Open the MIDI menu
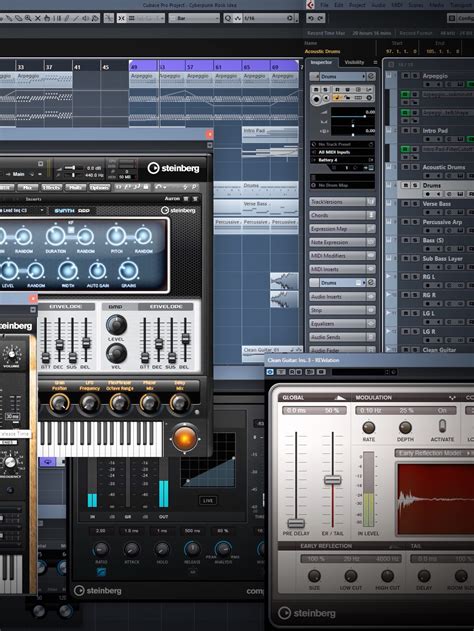The height and width of the screenshot is (631, 474). point(397,5)
